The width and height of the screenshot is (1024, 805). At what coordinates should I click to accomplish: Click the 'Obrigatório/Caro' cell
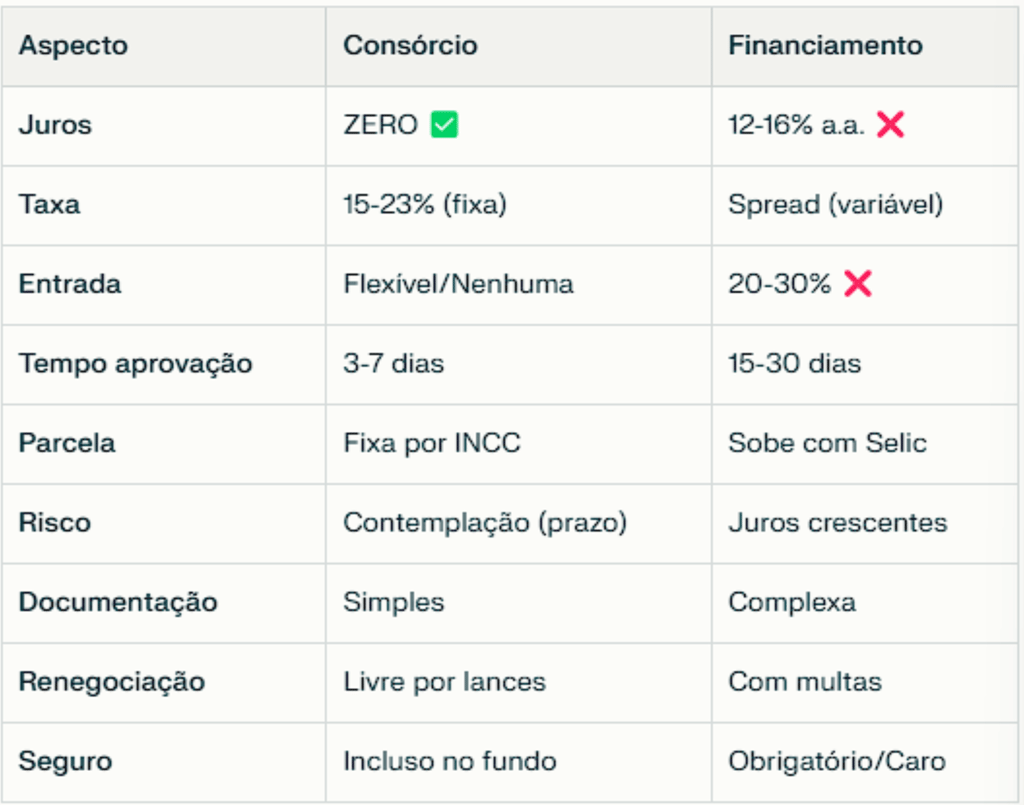(836, 761)
